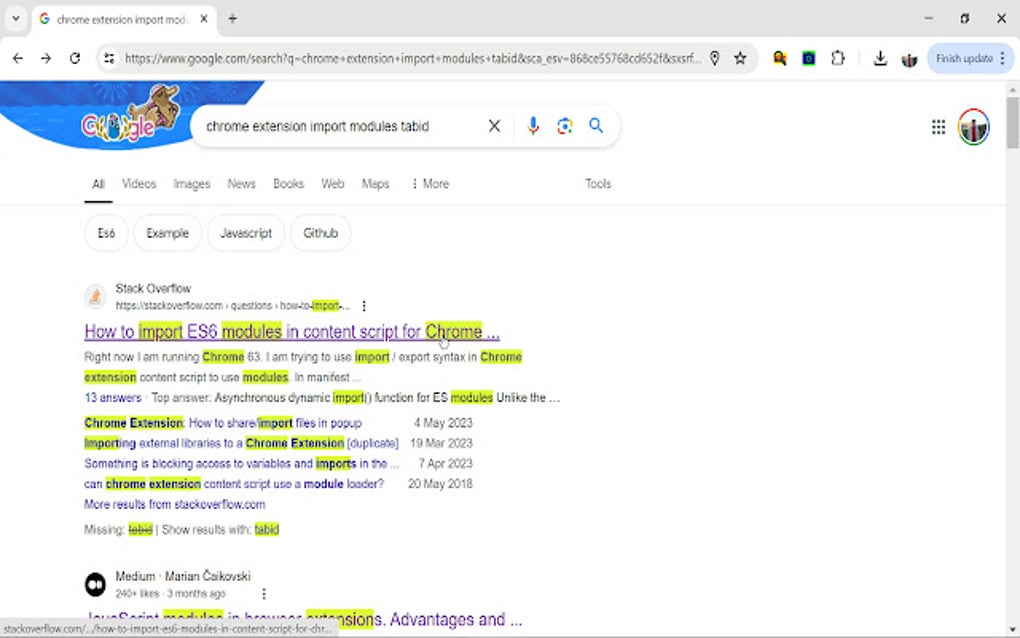Select the Javascript filter chip

(x=245, y=233)
